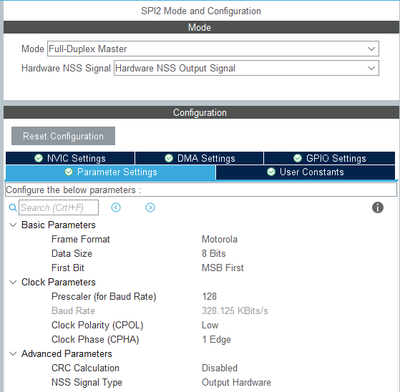Collapse the Basic Parameters section
Image resolution: width=400 pixels, height=392 pixels.
click(13, 225)
